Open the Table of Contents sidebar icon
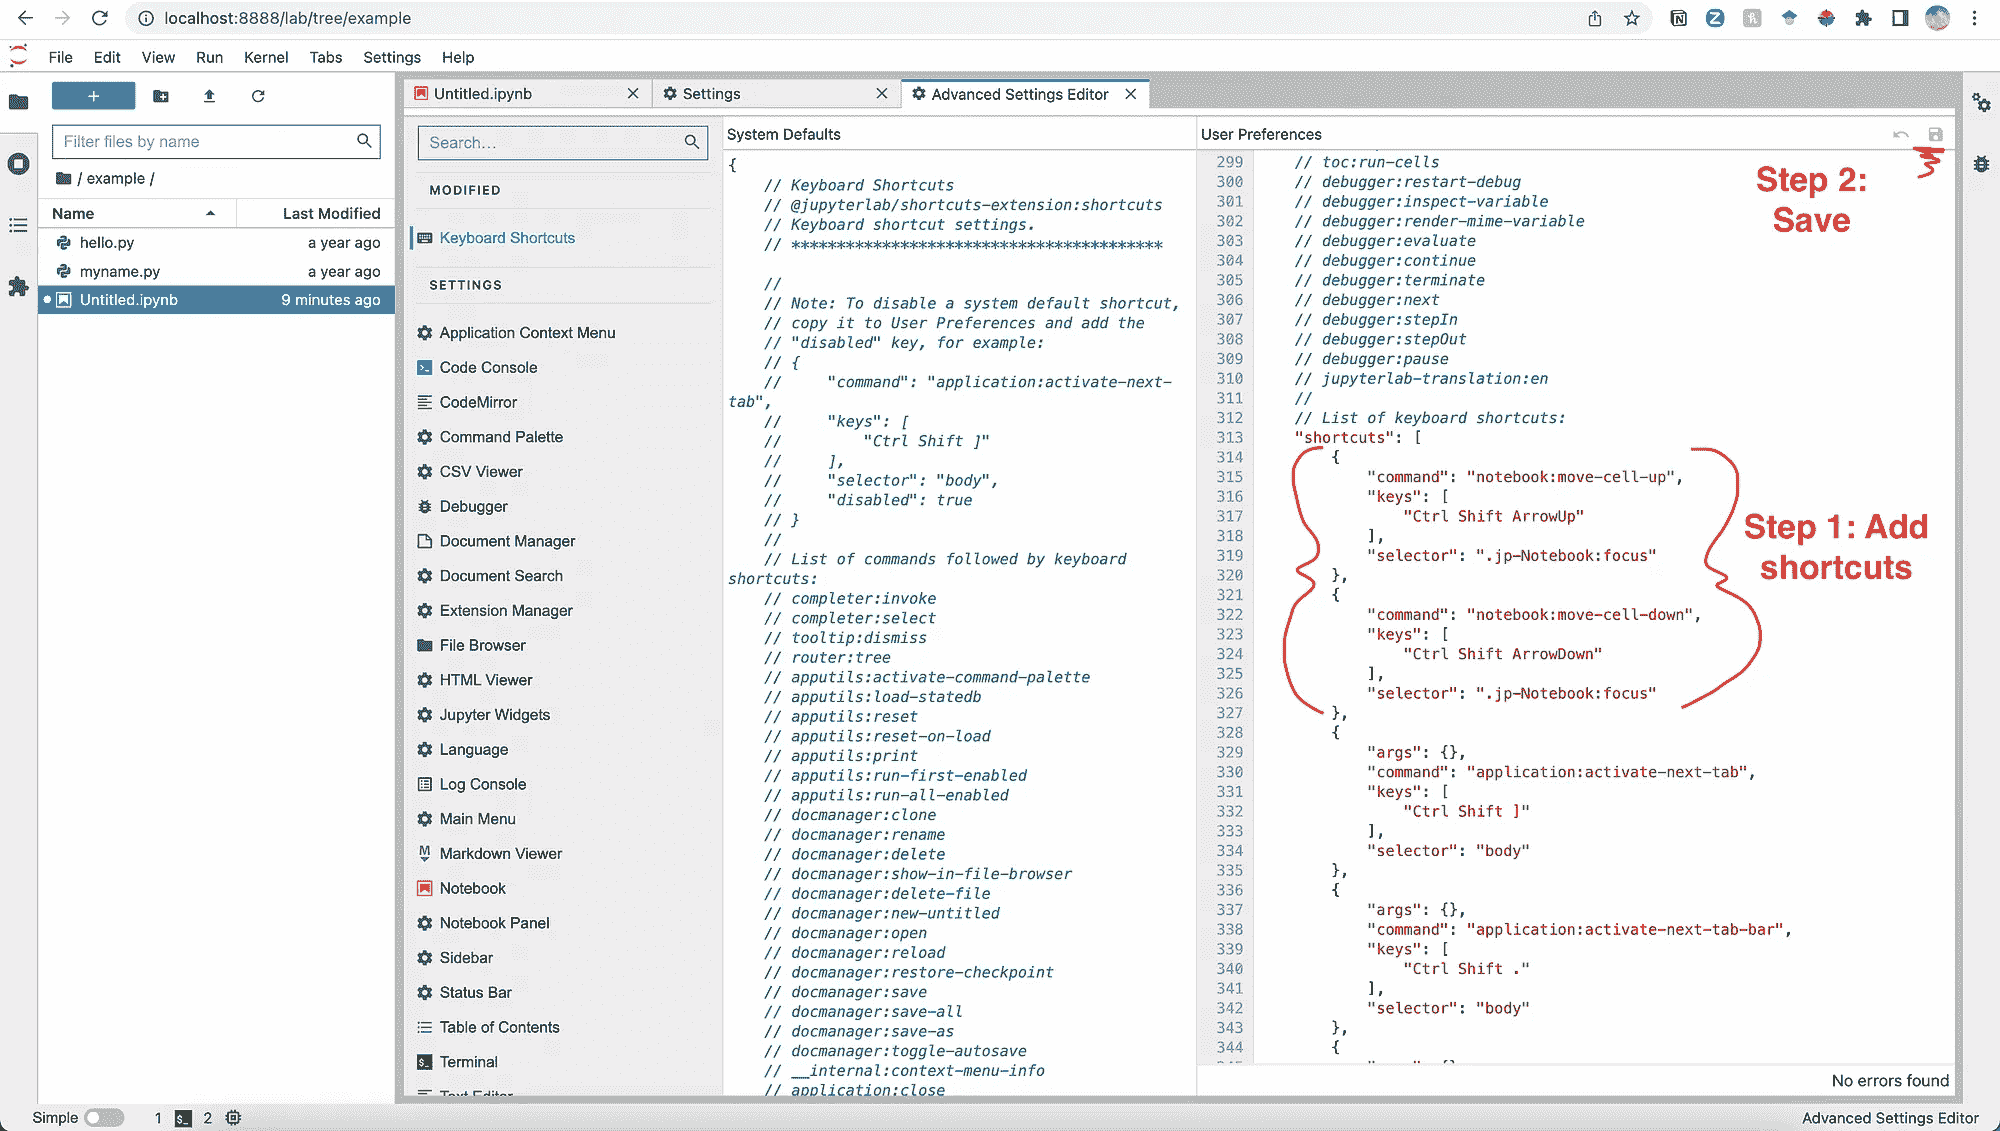Screen dimensions: 2000x1131 [18, 225]
